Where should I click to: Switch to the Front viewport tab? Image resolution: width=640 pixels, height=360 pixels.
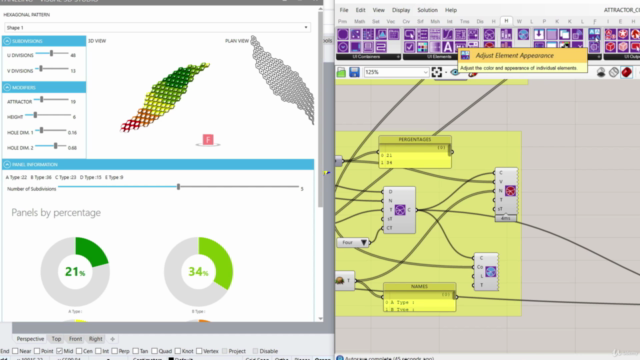click(75, 339)
